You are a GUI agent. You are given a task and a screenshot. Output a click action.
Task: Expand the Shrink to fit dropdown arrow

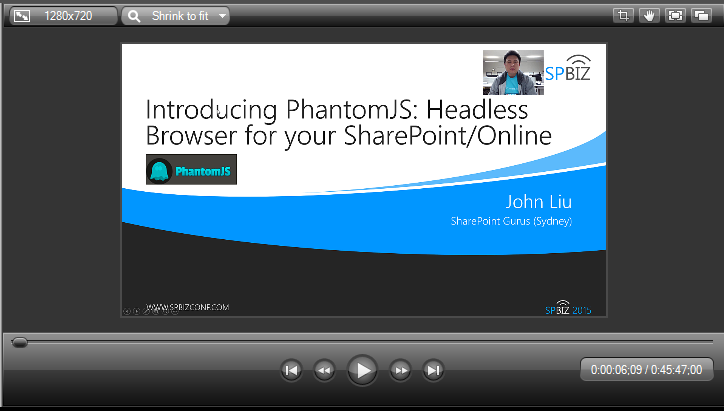(x=221, y=16)
